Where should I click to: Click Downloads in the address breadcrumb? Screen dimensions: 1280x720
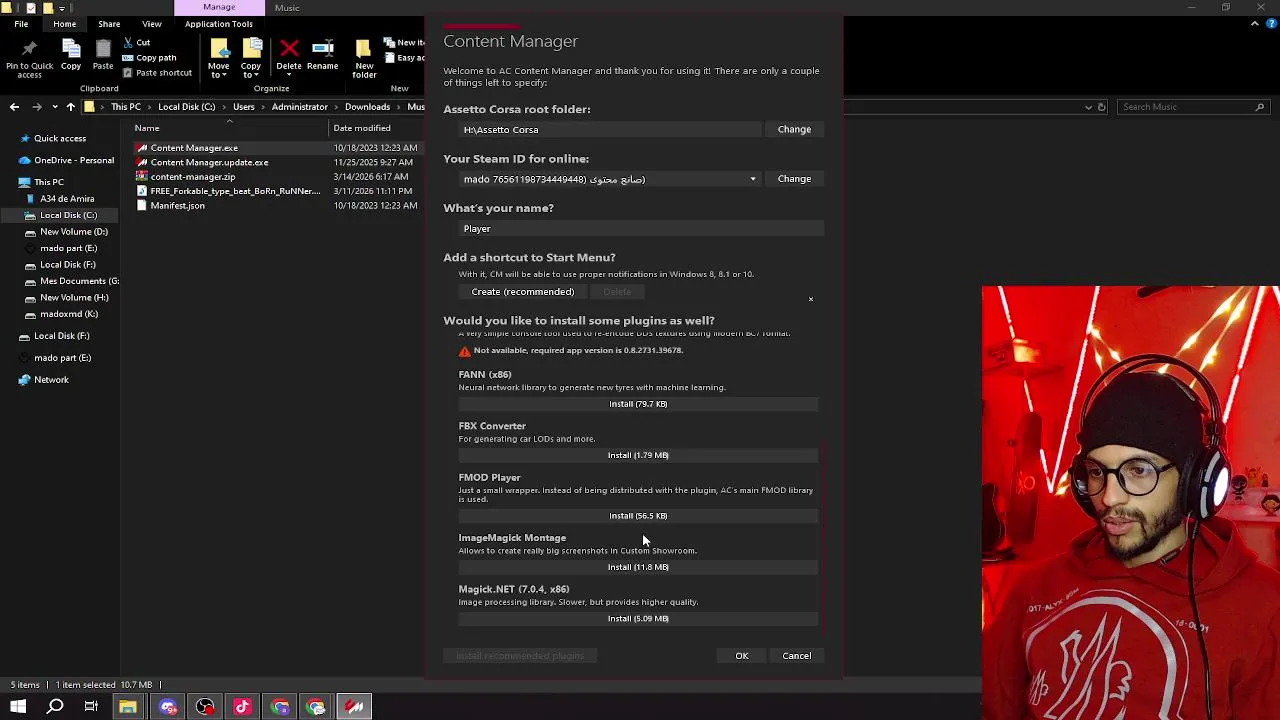[x=367, y=107]
